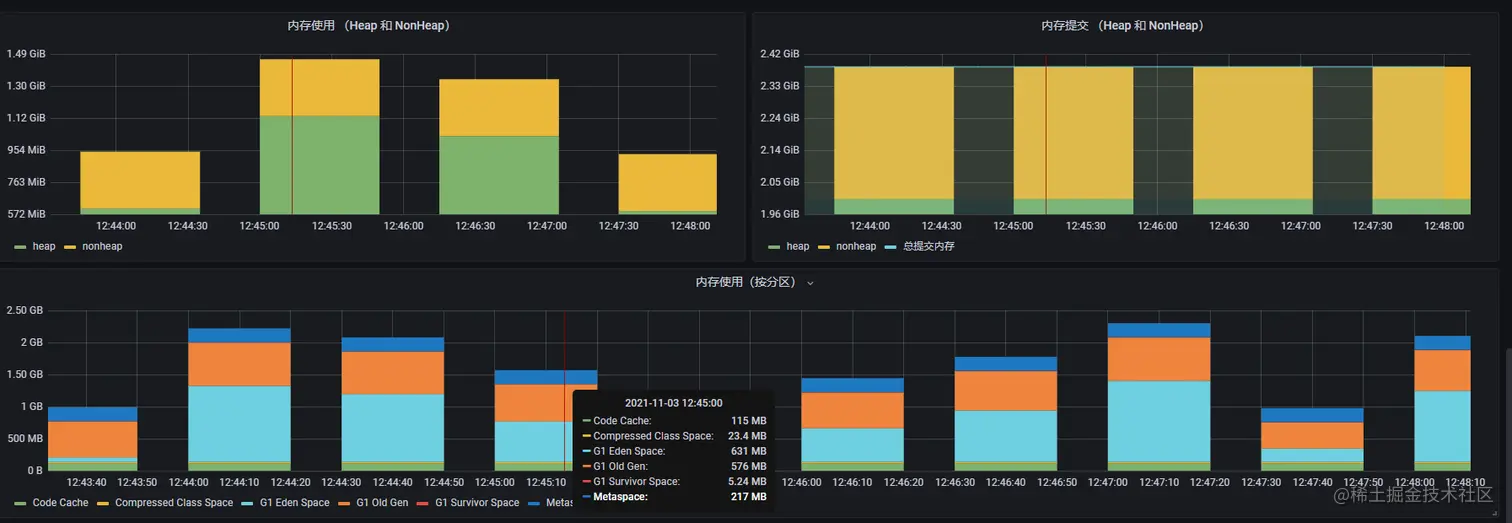The image size is (1512, 523).
Task: Toggle Code Cache series in legend
Action: (60, 503)
